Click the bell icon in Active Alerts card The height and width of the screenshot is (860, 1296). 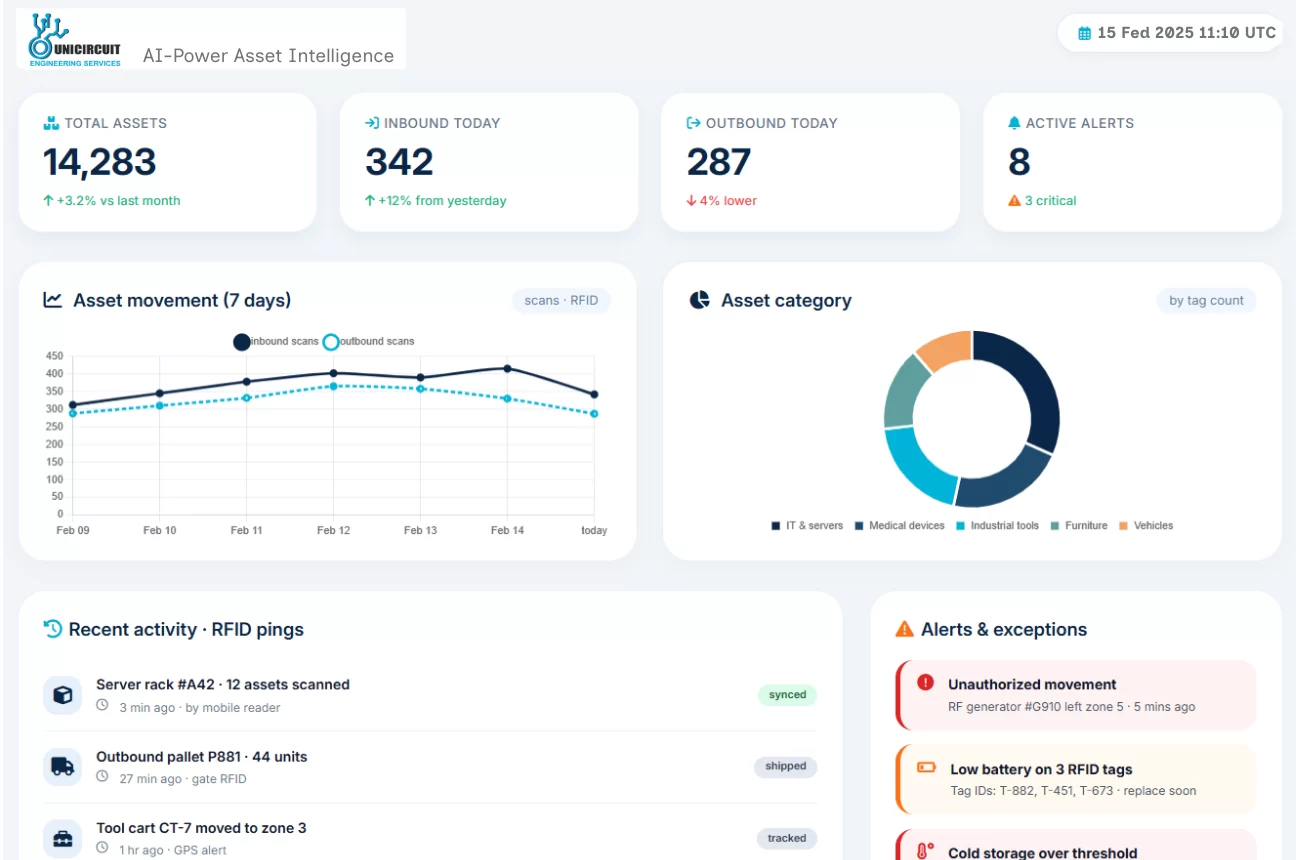(1014, 123)
